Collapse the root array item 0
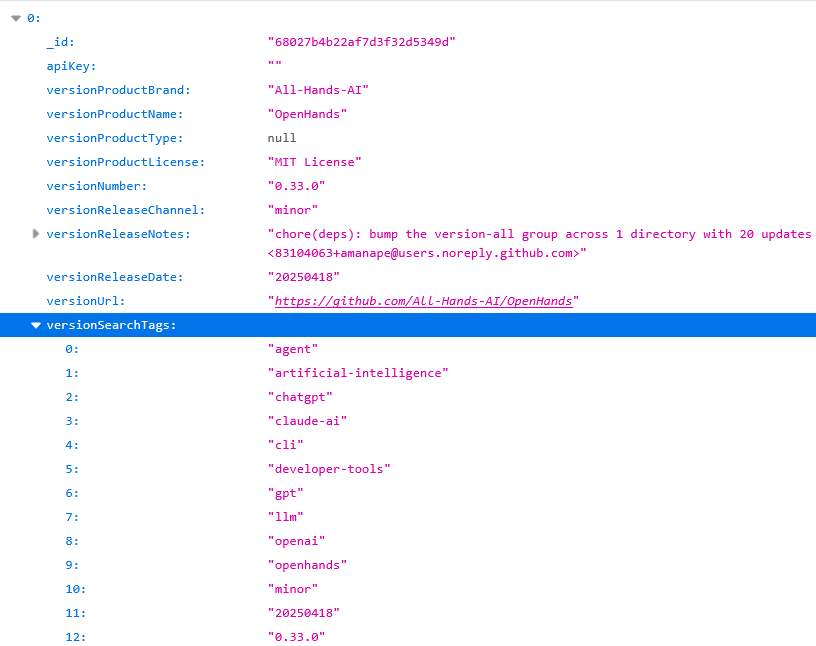Image resolution: width=816 pixels, height=646 pixels. click(x=16, y=18)
